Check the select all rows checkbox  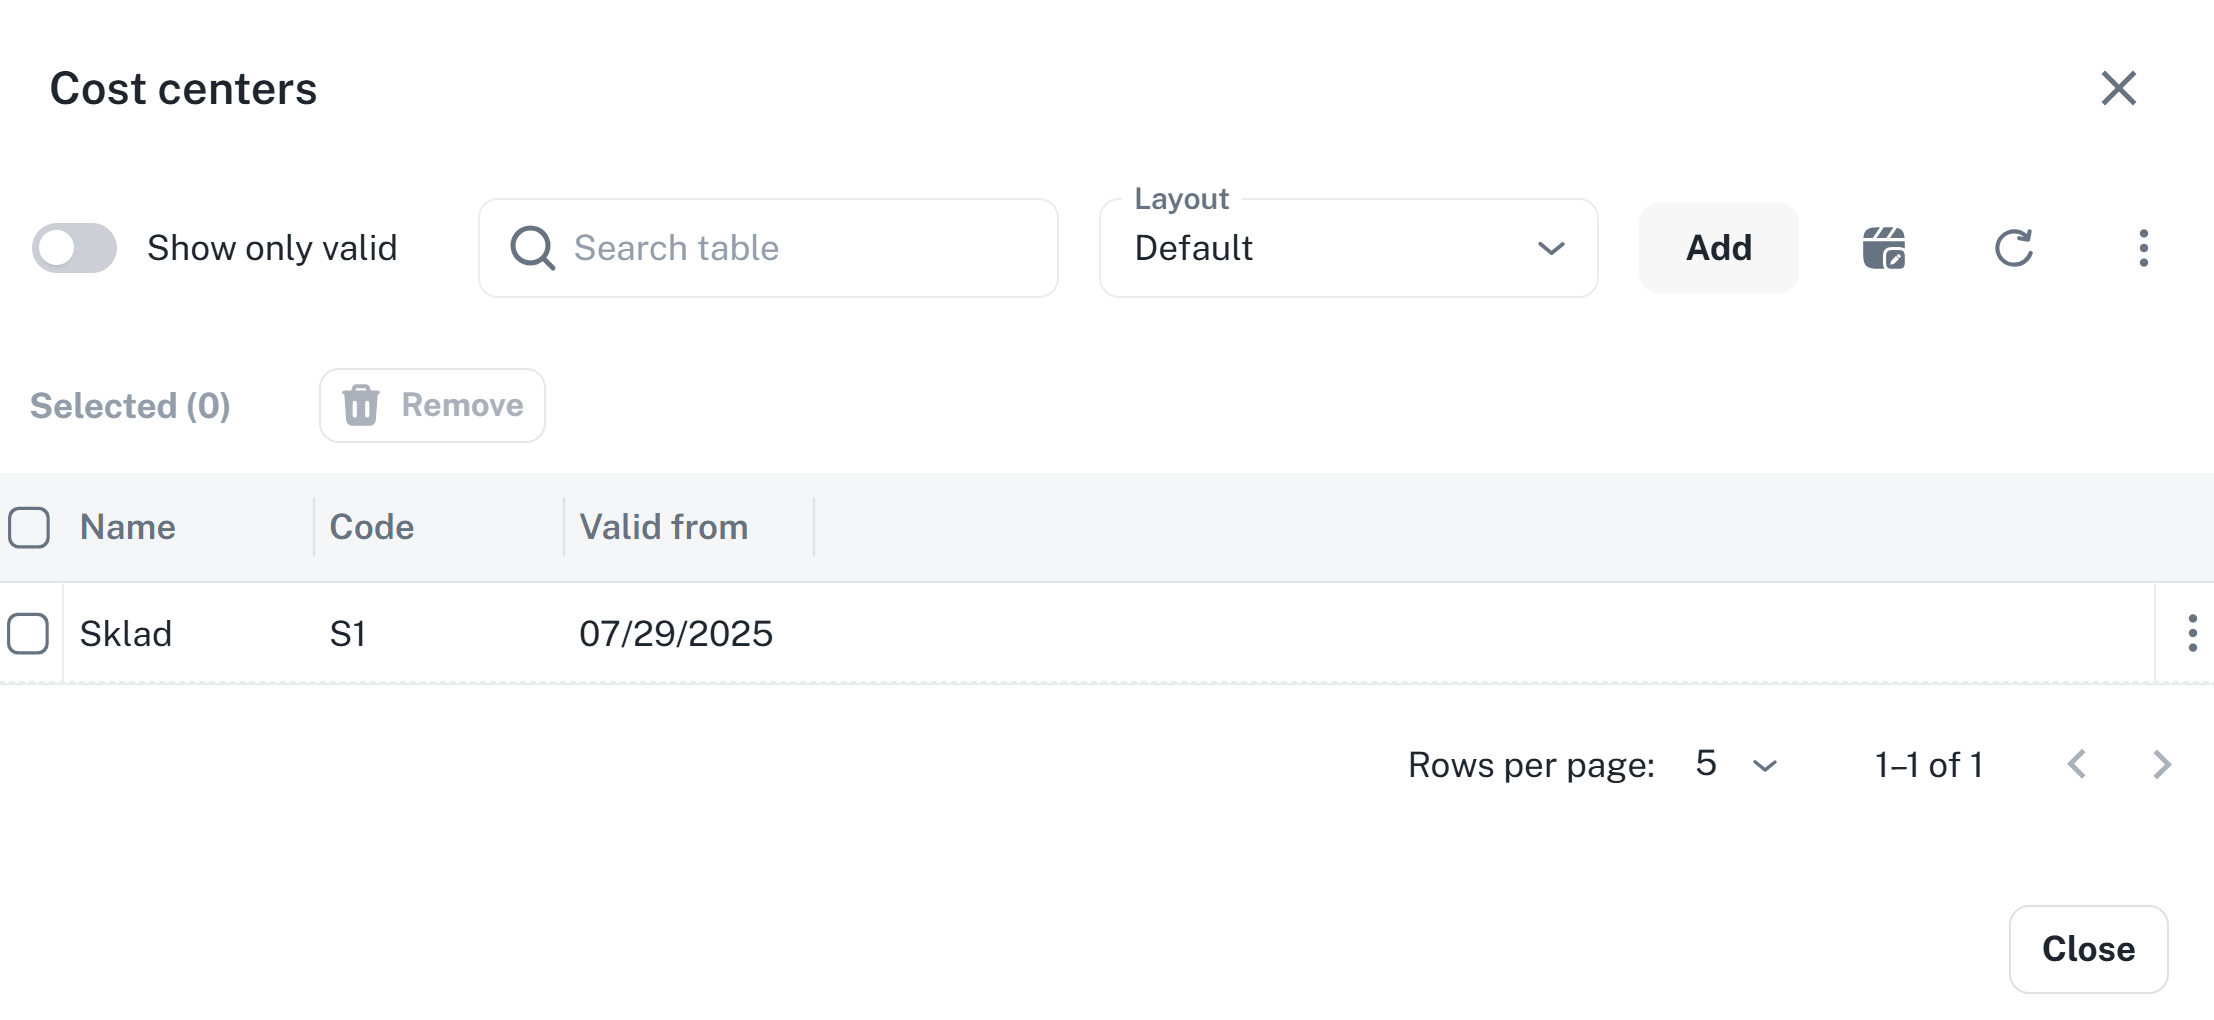pyautogui.click(x=29, y=527)
